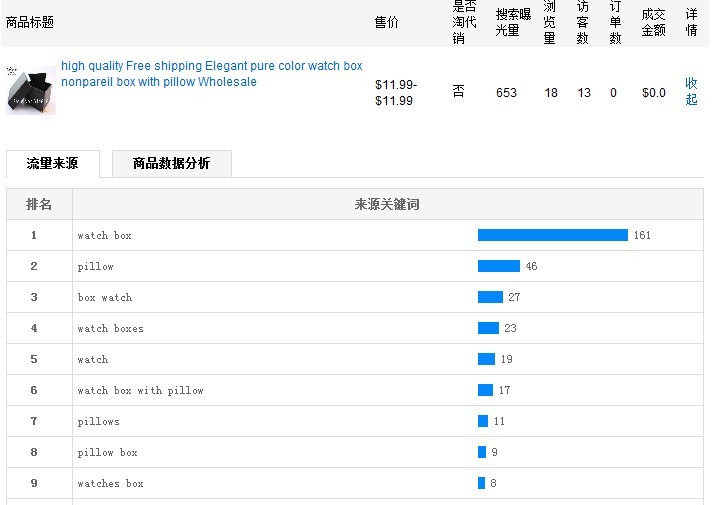Select the 'box watch' keyword row
Viewport: 724px width, 505px height.
pos(105,297)
